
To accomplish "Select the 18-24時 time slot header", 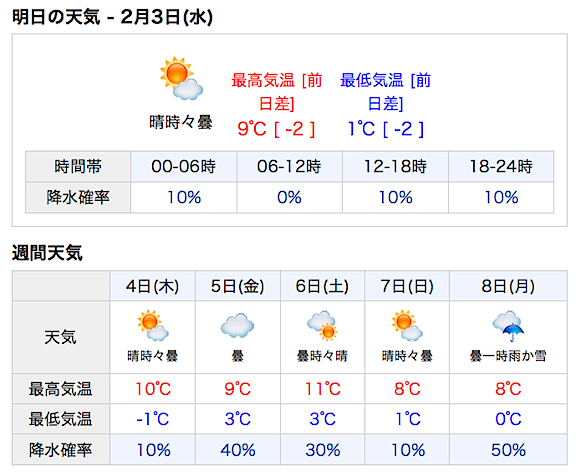I will [x=501, y=166].
